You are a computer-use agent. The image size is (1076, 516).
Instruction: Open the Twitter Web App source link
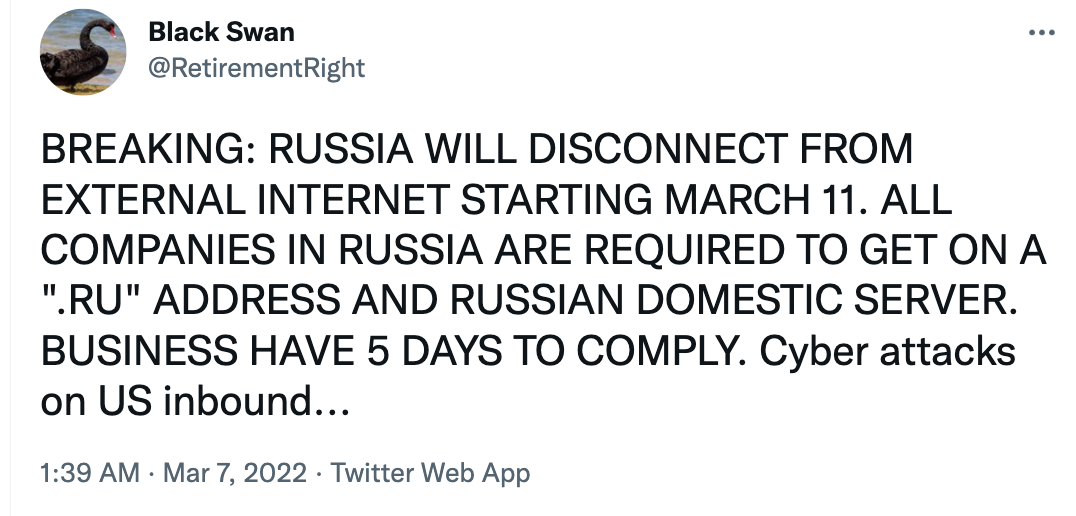coord(430,473)
